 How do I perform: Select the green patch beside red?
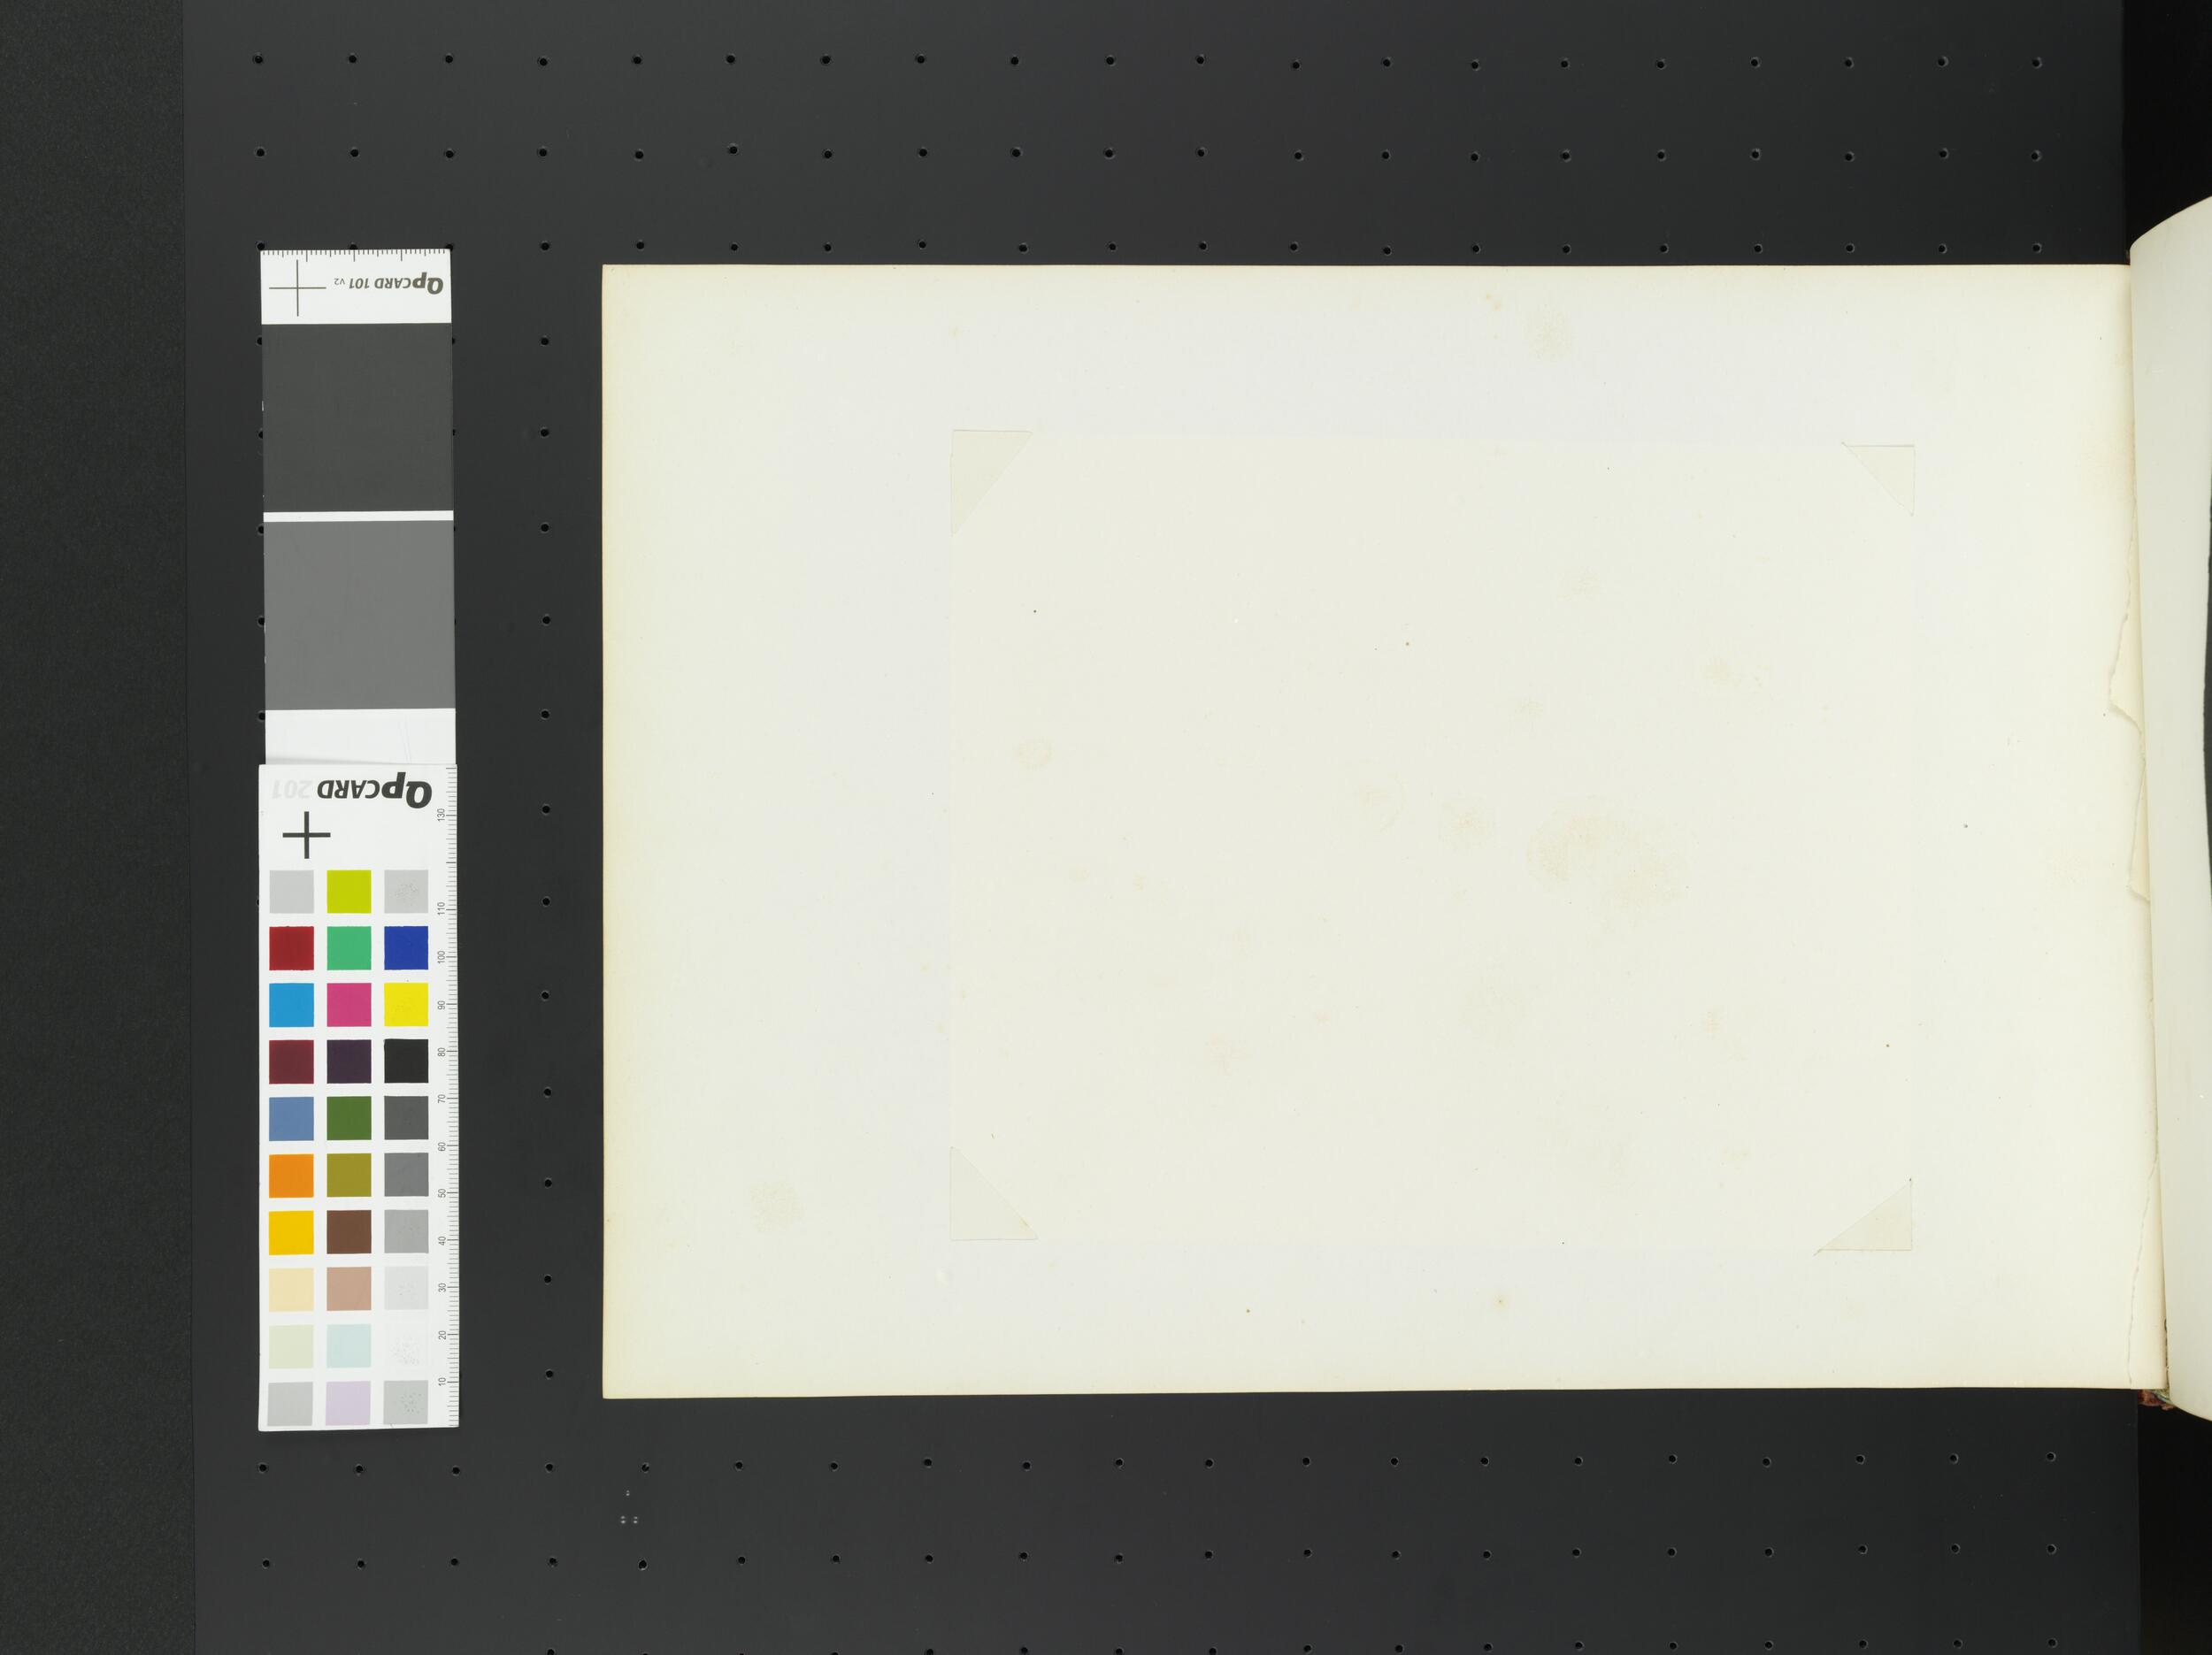(348, 948)
